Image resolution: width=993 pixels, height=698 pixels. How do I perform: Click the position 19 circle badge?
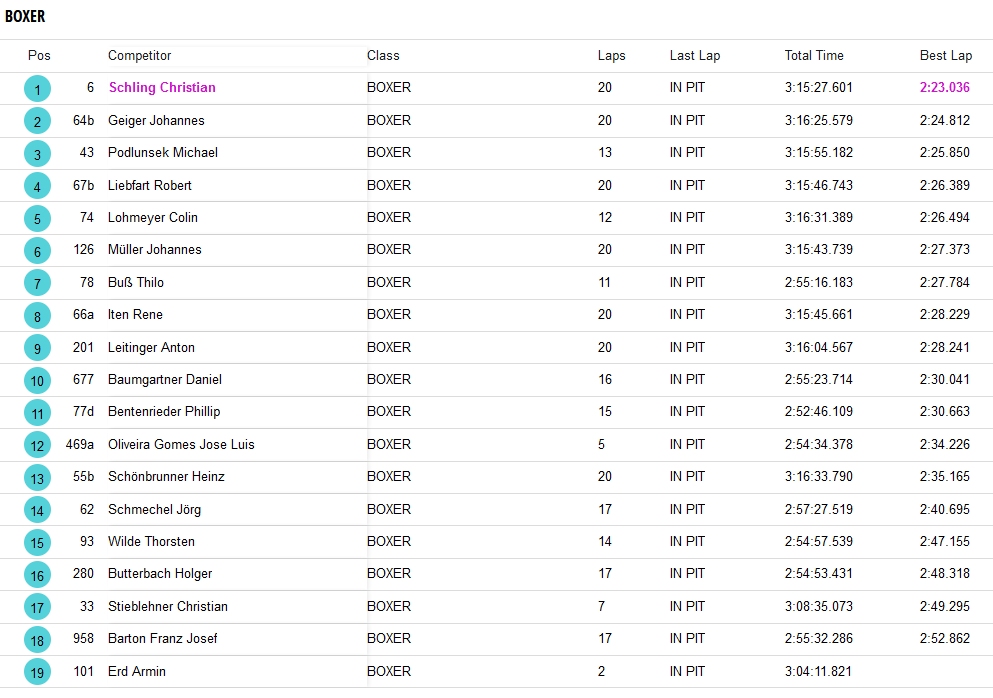37,673
